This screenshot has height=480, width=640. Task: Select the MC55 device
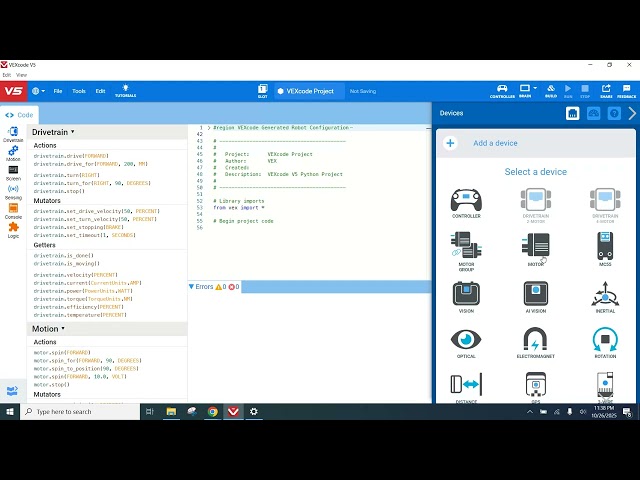tap(605, 249)
